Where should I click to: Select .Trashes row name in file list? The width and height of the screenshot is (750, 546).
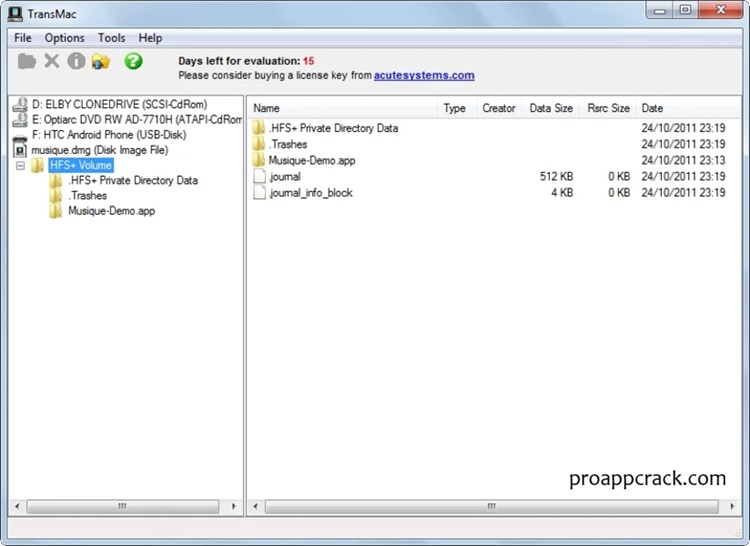tap(288, 144)
